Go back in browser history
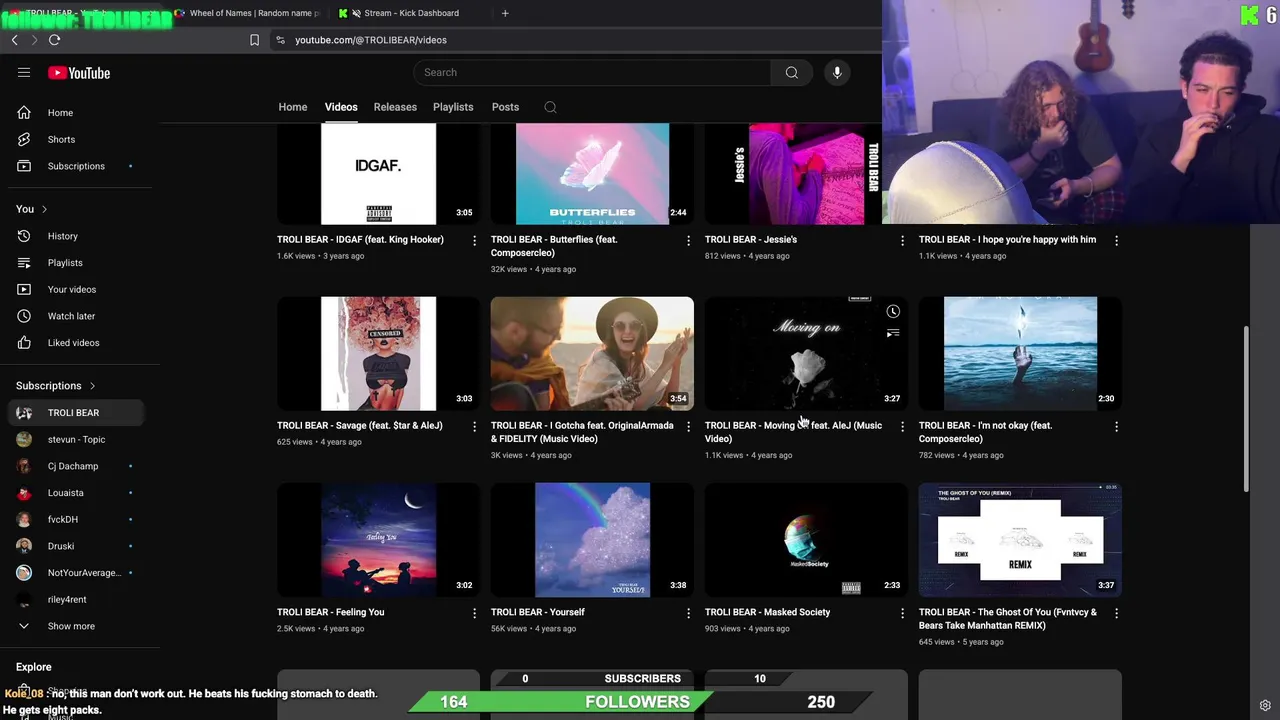 coord(14,40)
